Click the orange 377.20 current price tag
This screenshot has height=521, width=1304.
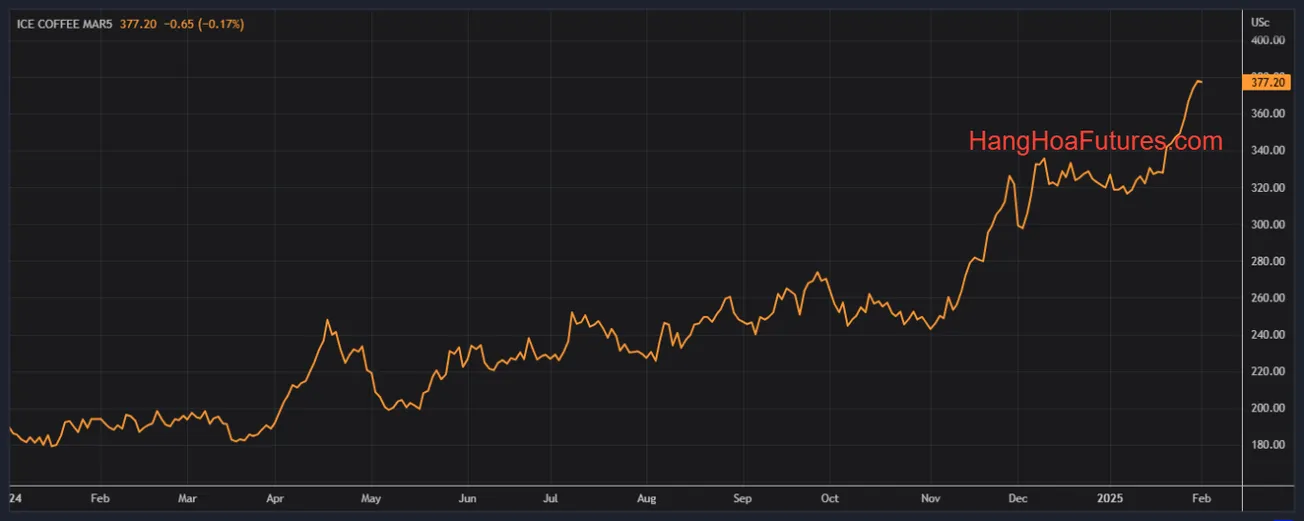pyautogui.click(x=1267, y=82)
